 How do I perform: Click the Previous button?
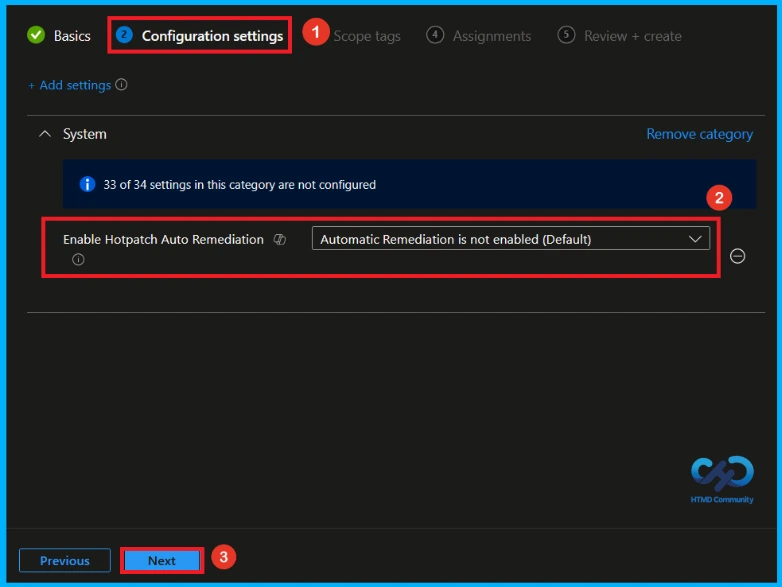65,561
